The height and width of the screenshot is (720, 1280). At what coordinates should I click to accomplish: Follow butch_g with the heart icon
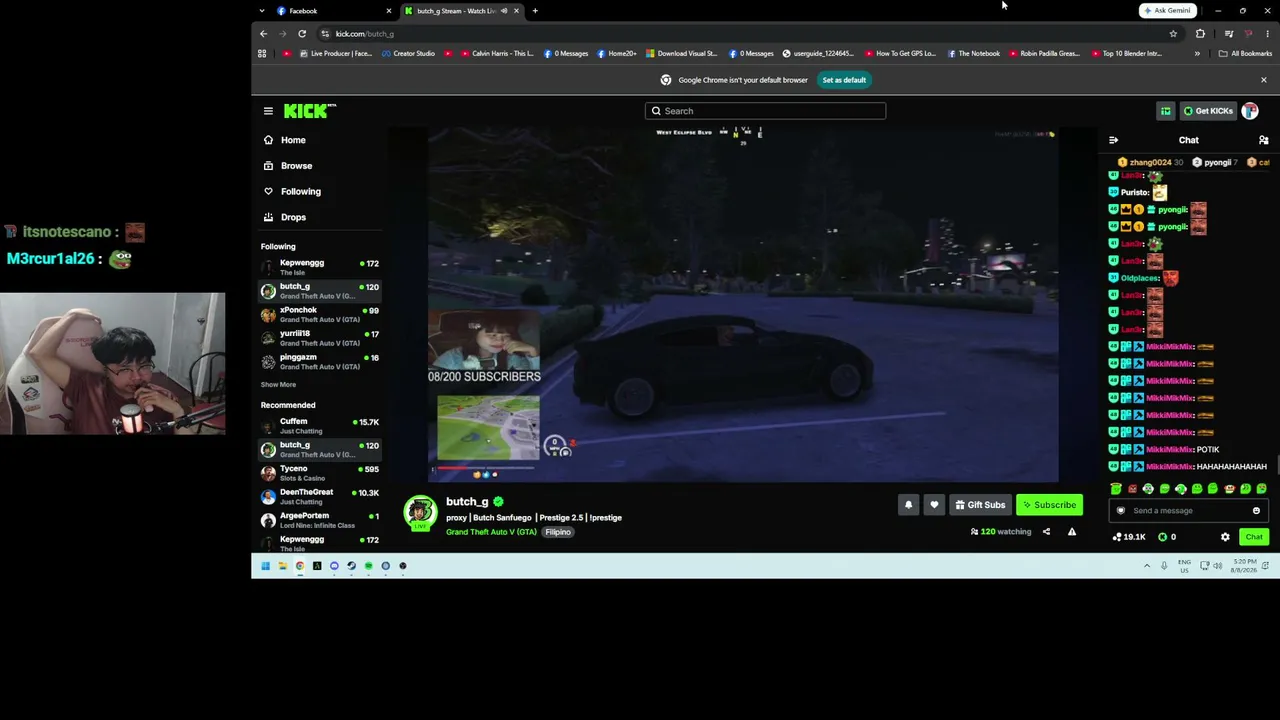pos(934,505)
